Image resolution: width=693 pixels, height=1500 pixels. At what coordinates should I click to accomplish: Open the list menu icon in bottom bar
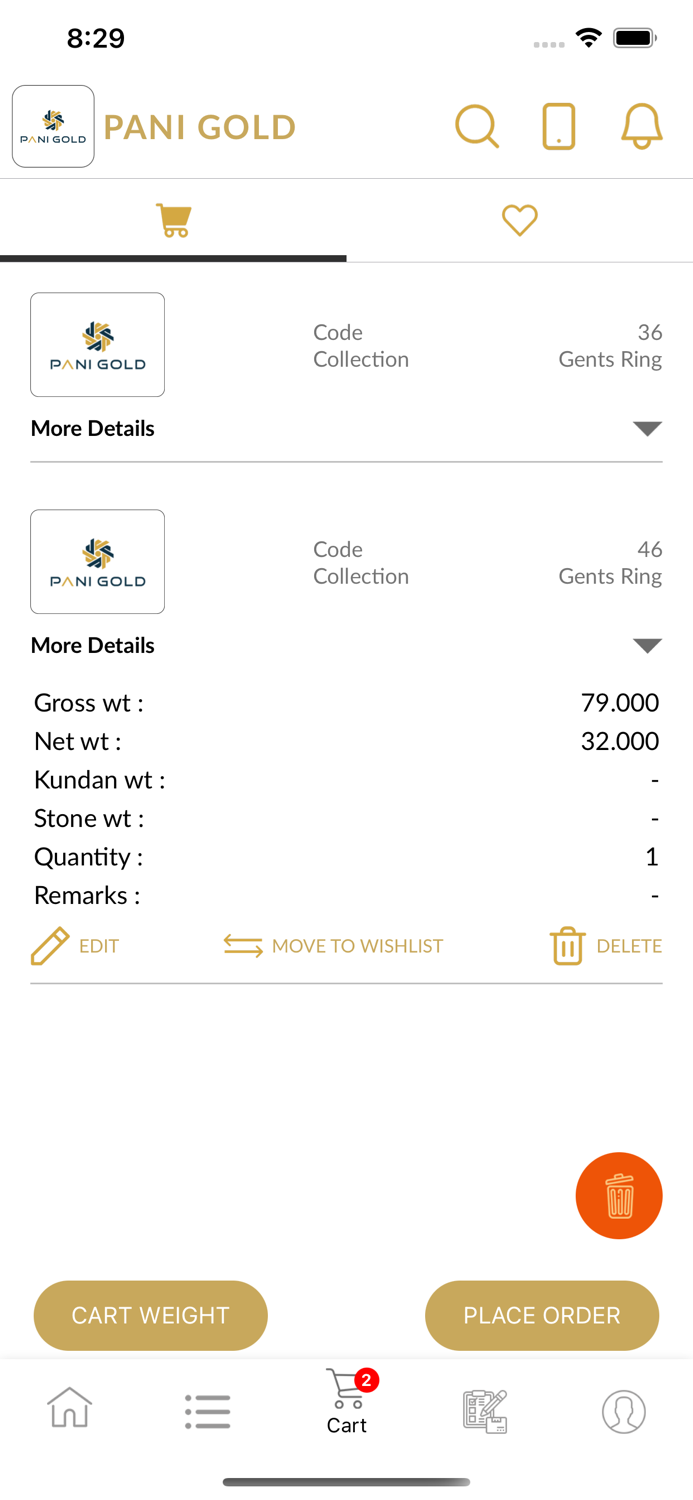[208, 1410]
